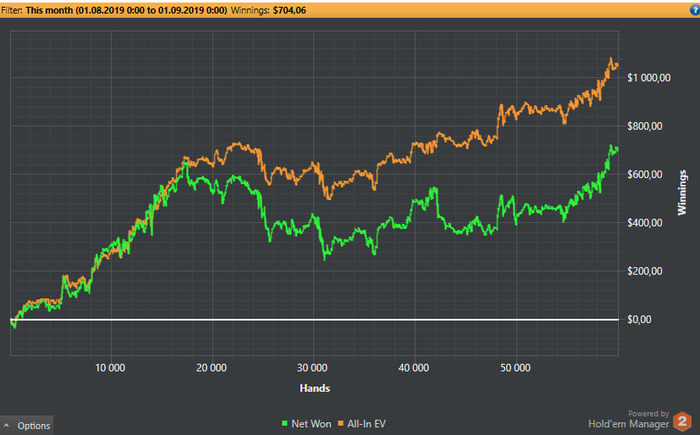Click the $600,00 axis label
700x435 pixels.
click(645, 174)
